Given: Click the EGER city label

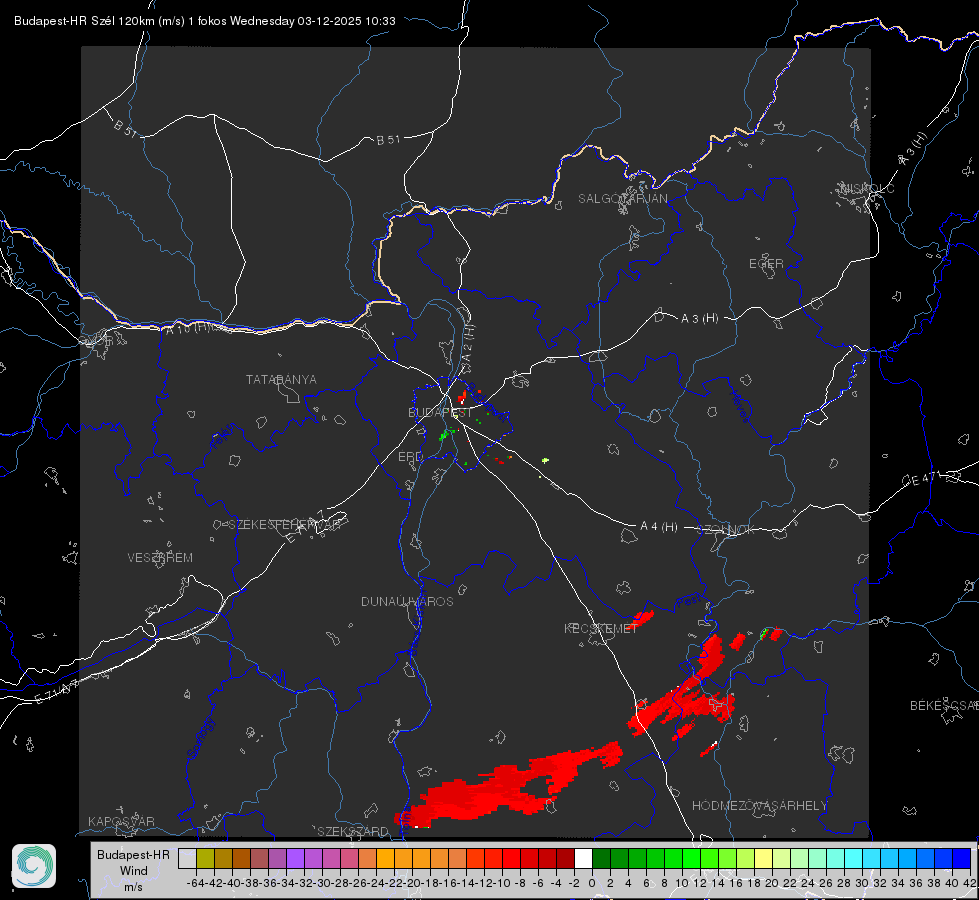Looking at the screenshot, I should [766, 264].
